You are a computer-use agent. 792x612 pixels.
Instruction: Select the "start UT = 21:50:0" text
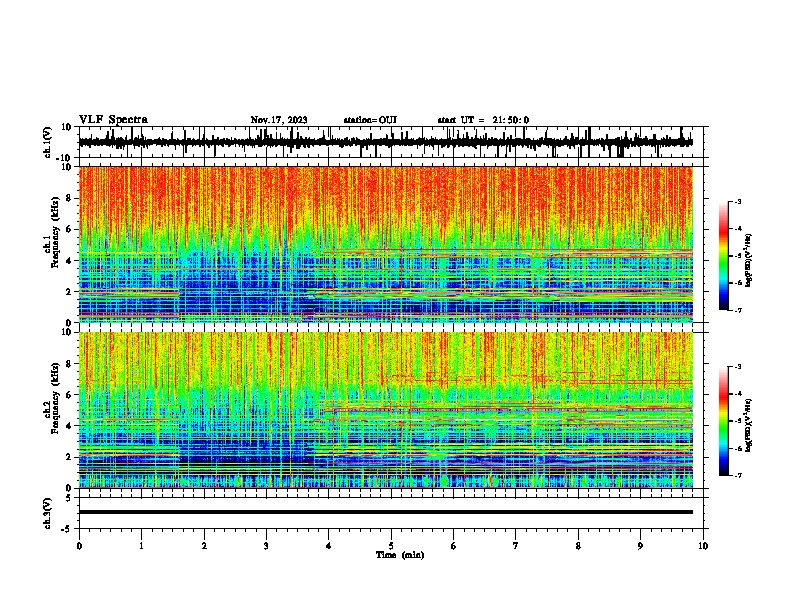(483, 120)
